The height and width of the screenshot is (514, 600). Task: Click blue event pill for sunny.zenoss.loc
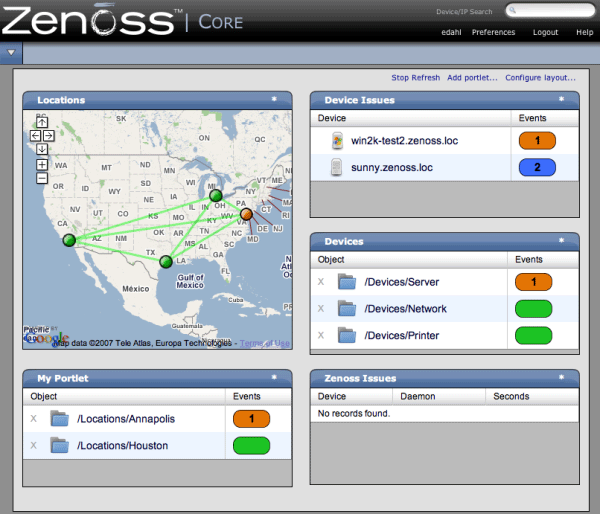click(537, 168)
